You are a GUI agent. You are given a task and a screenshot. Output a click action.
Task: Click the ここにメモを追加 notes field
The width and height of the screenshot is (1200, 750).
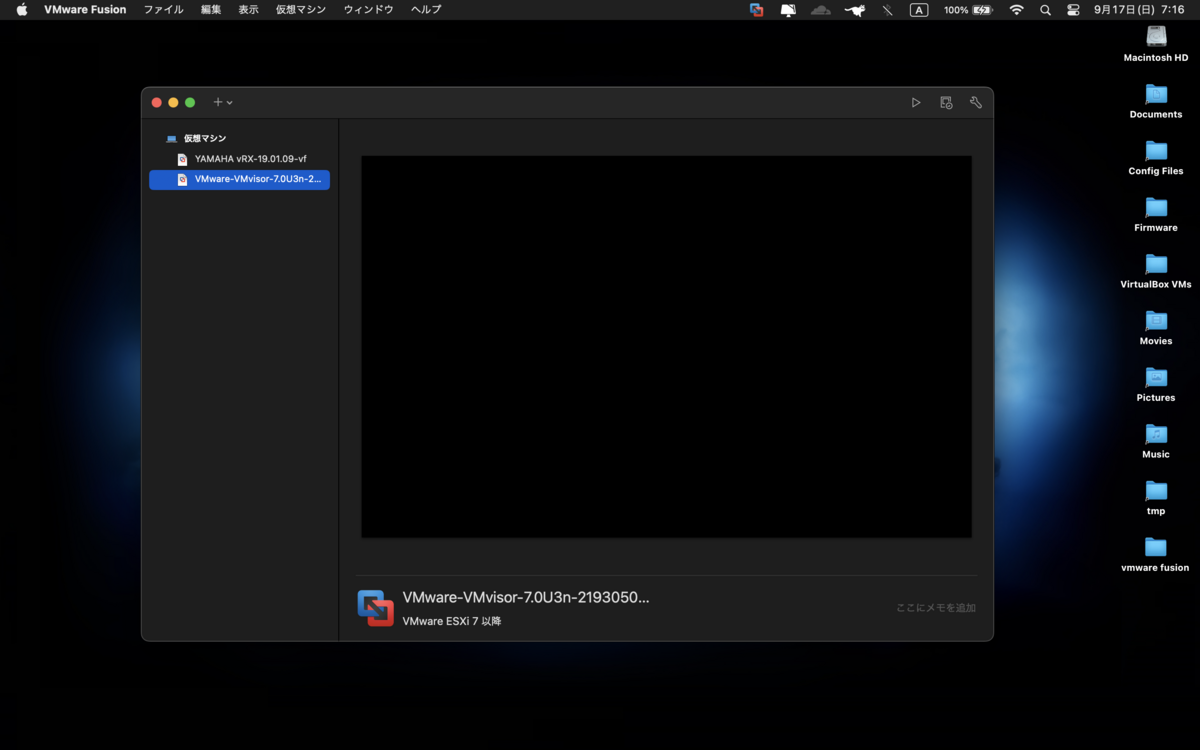(935, 608)
